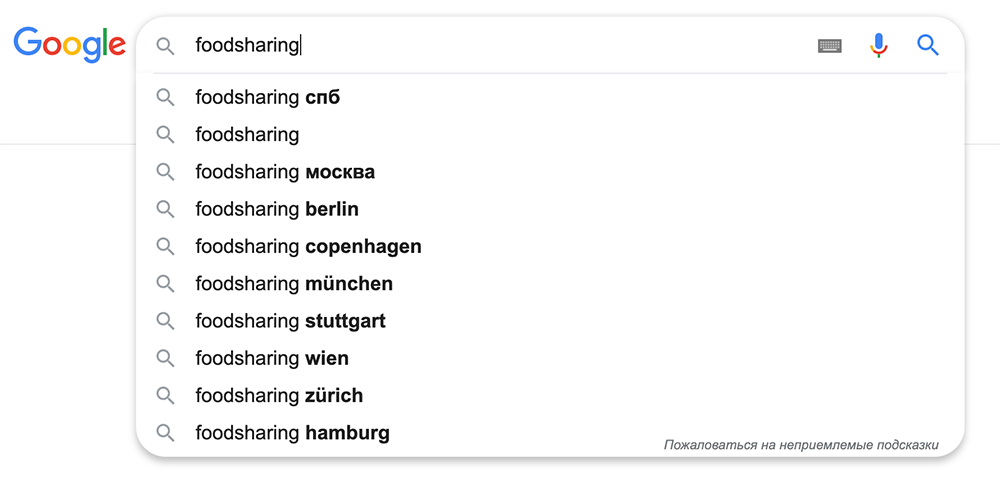Select the foodsharing stuttgart suggestion

(550, 321)
